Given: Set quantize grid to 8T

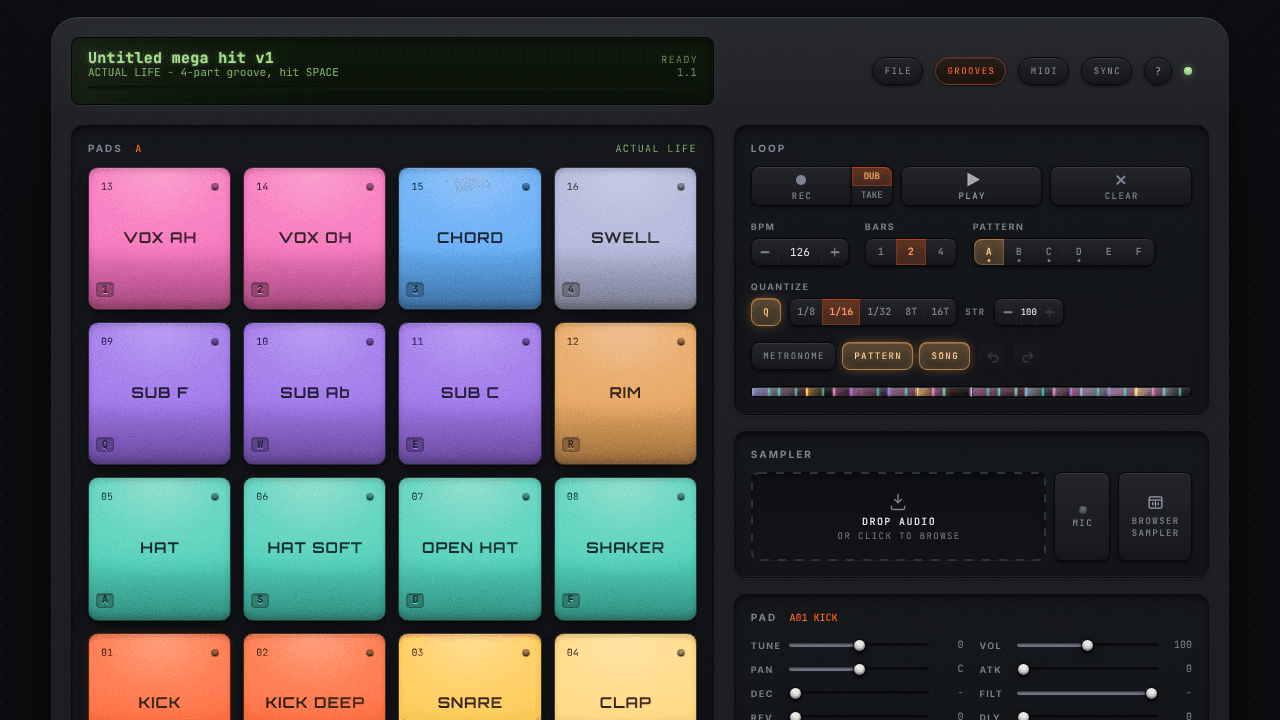Looking at the screenshot, I should click(911, 312).
